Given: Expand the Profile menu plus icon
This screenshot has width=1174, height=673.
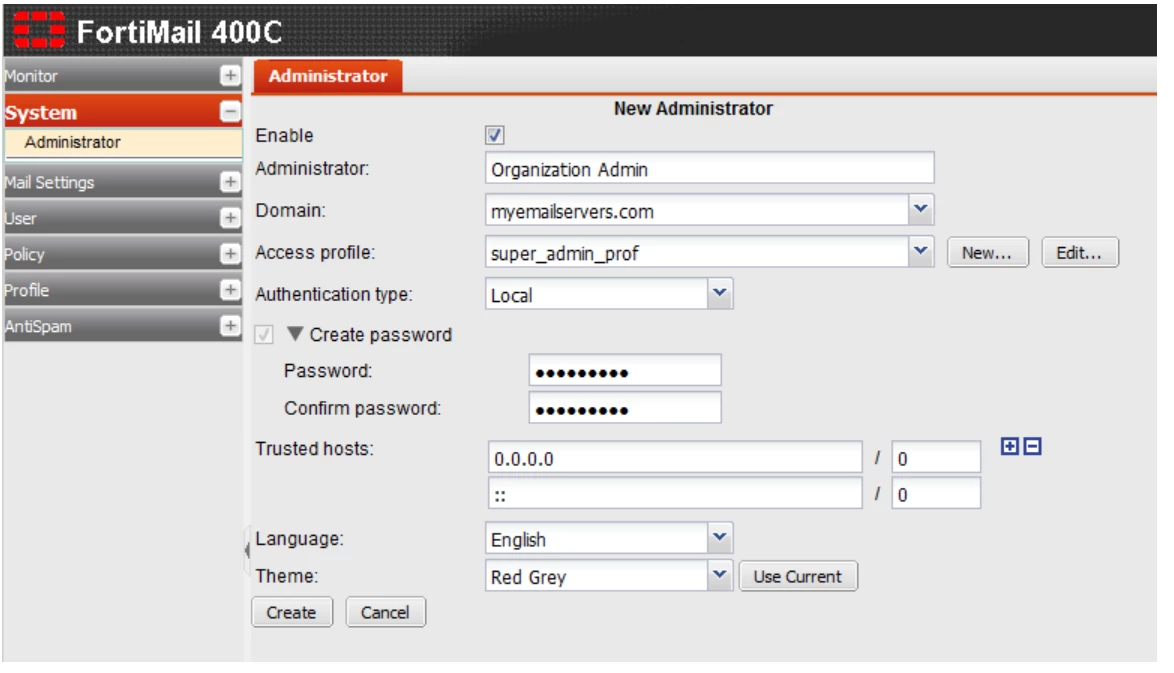Looking at the screenshot, I should tap(231, 290).
